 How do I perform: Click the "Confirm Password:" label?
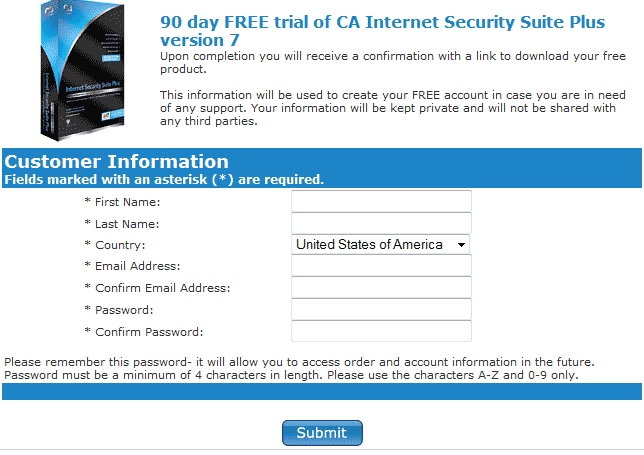pyautogui.click(x=149, y=332)
